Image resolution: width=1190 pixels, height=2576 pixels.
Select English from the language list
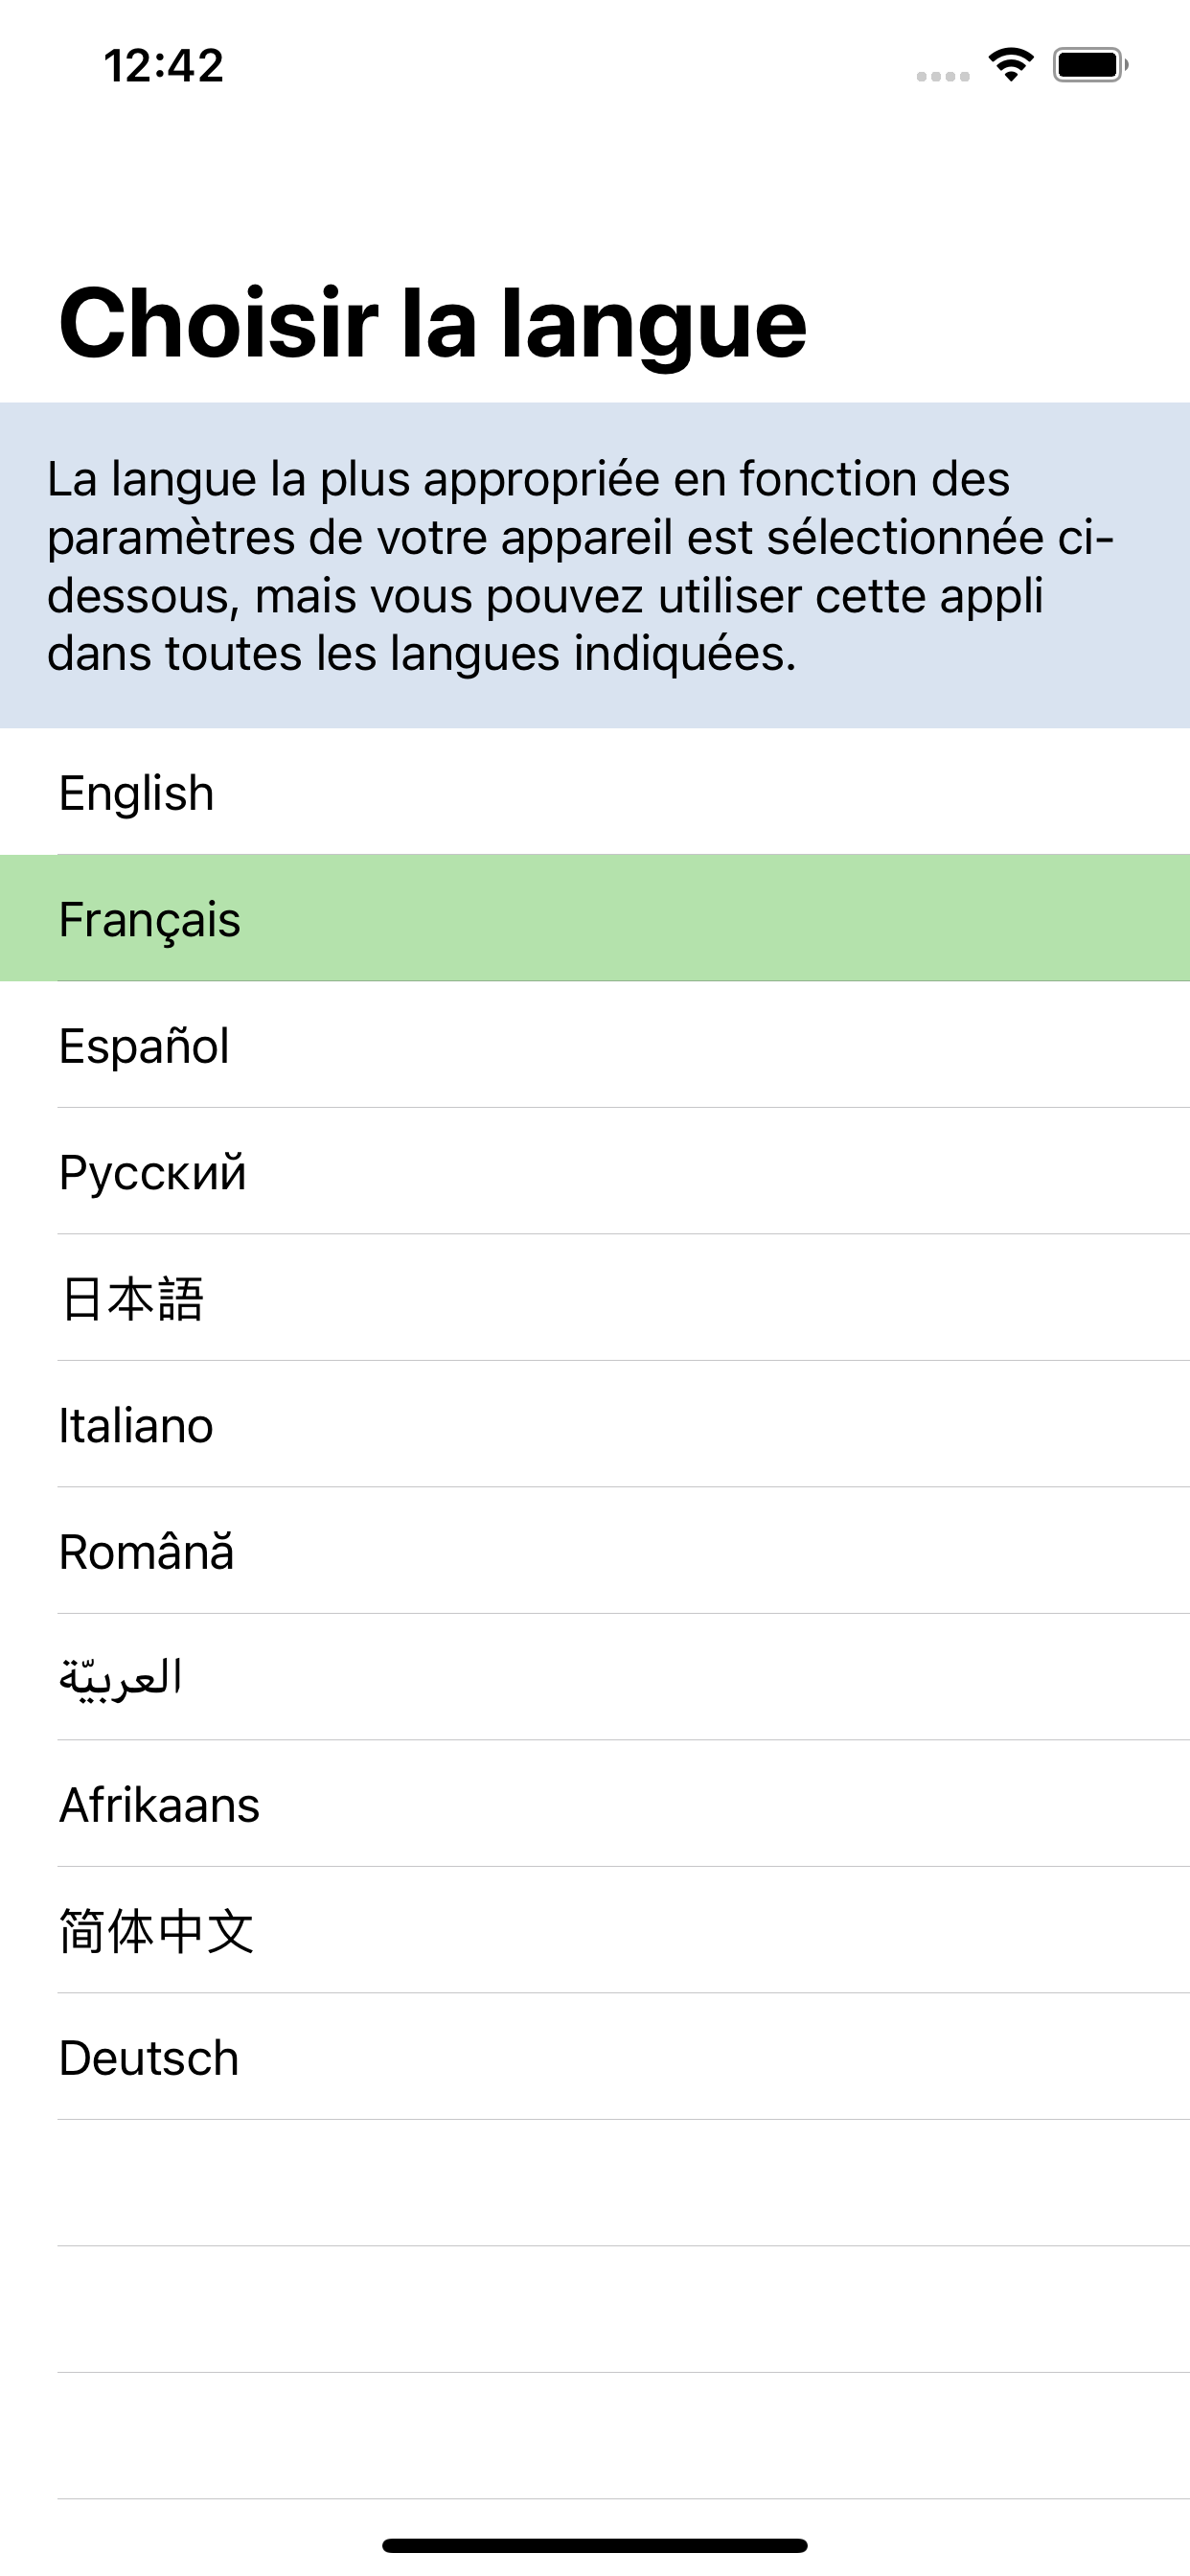tap(595, 792)
